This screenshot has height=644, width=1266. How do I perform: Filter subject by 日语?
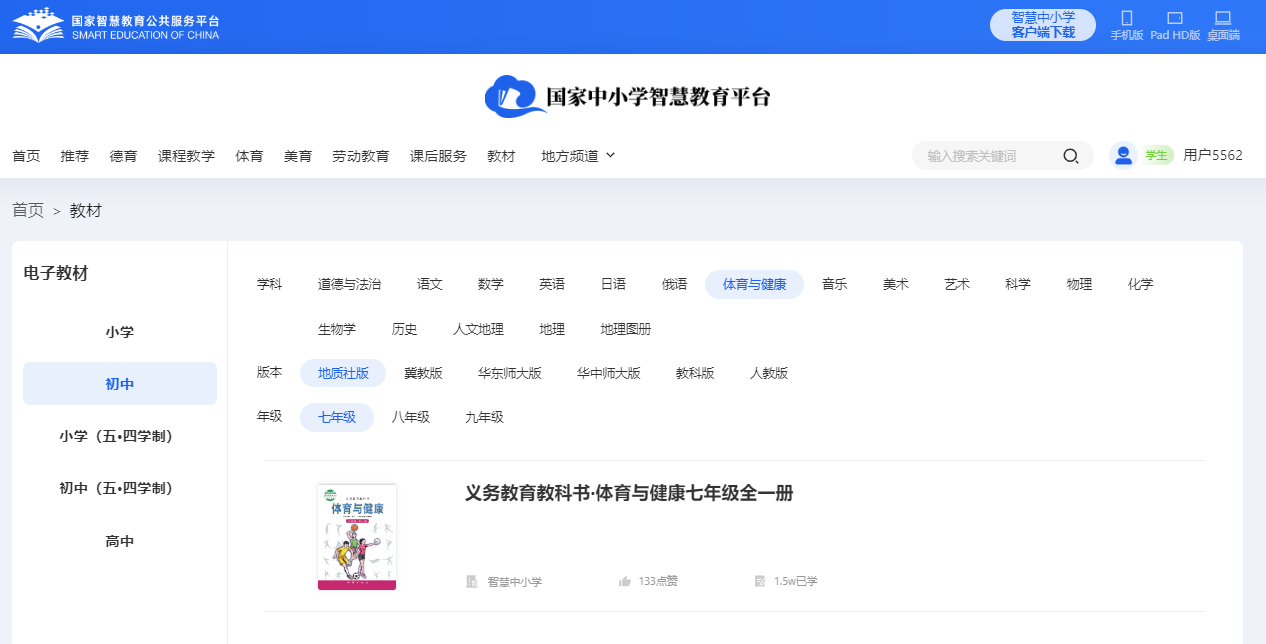tap(613, 284)
